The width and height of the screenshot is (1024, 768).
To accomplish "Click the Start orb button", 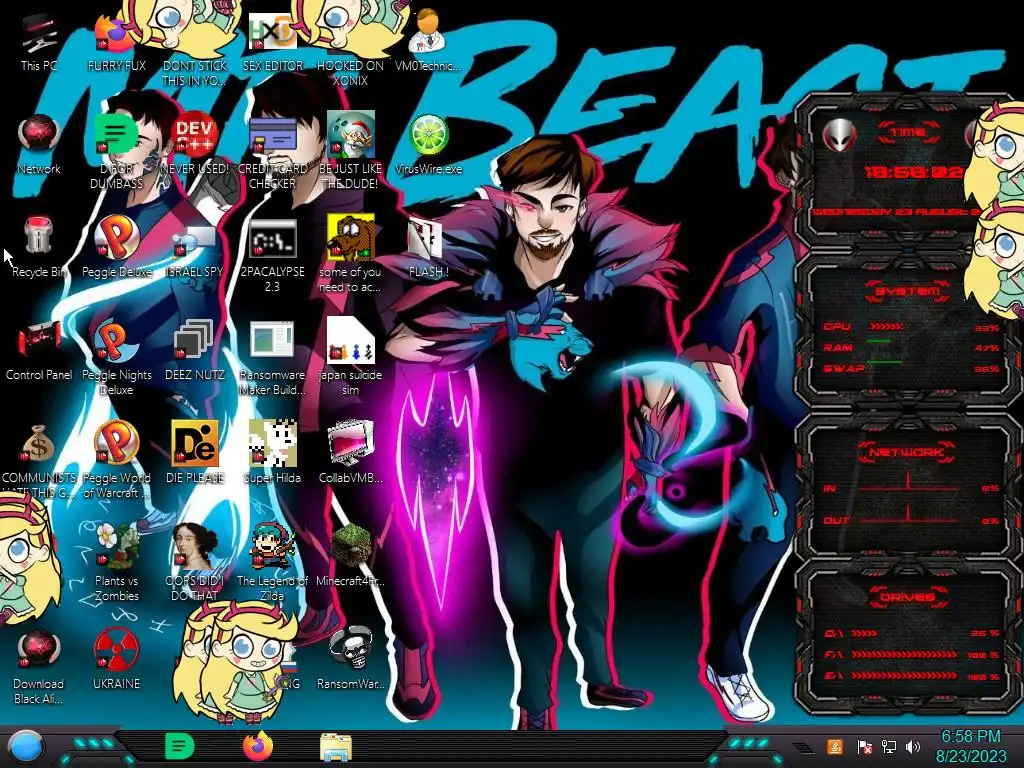I will [x=25, y=746].
